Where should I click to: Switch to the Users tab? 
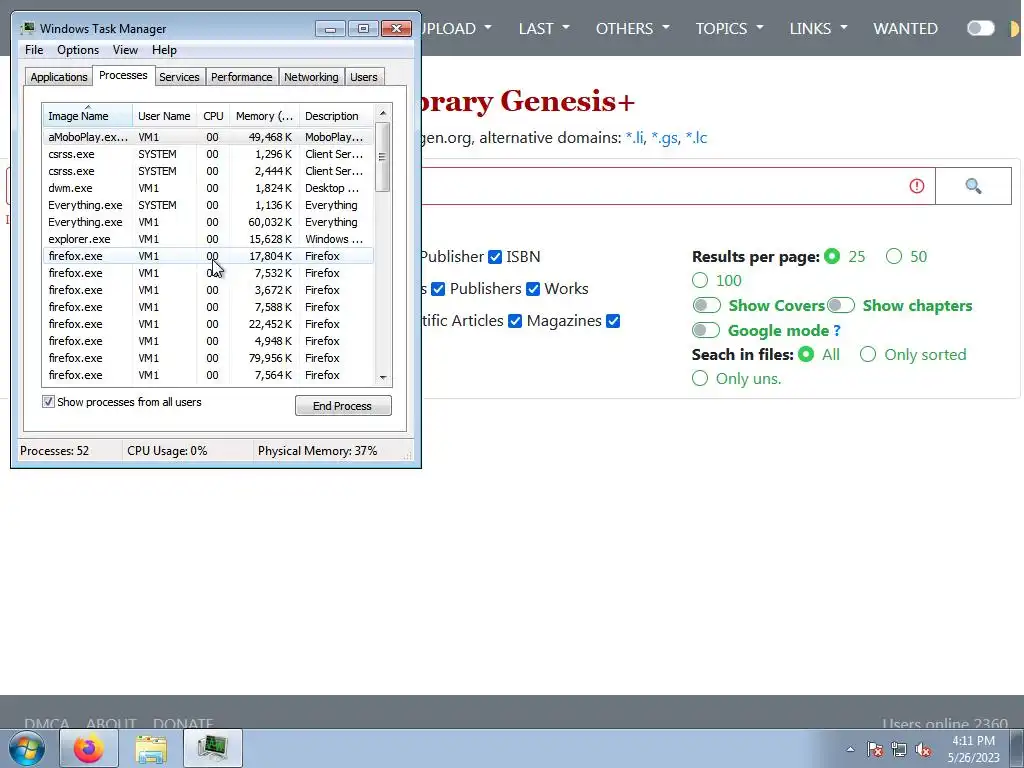pos(364,77)
